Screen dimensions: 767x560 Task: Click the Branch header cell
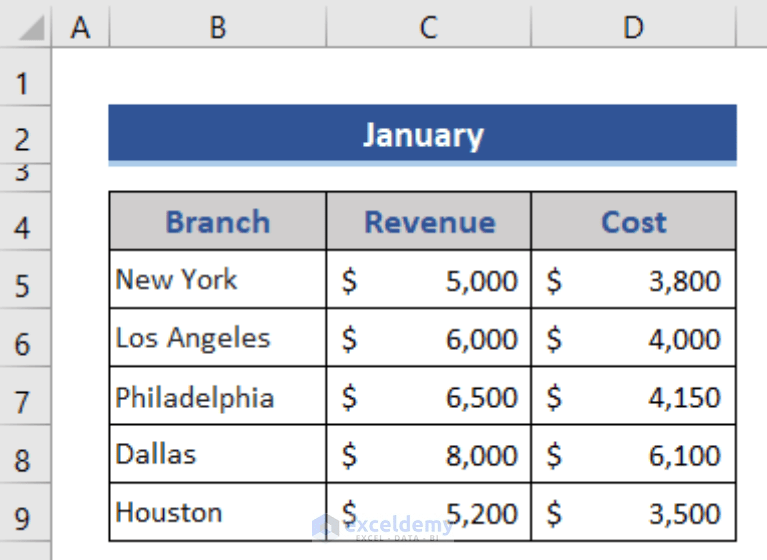point(218,221)
